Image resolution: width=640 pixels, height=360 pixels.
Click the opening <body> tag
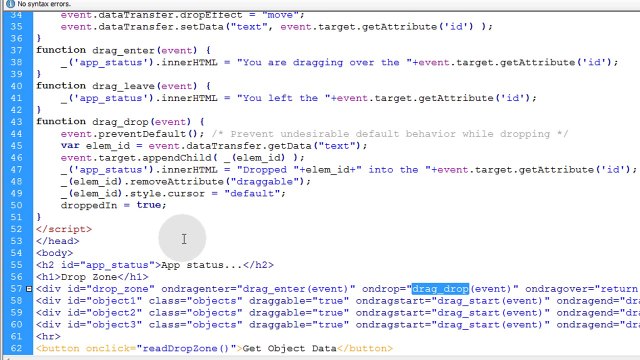54,253
